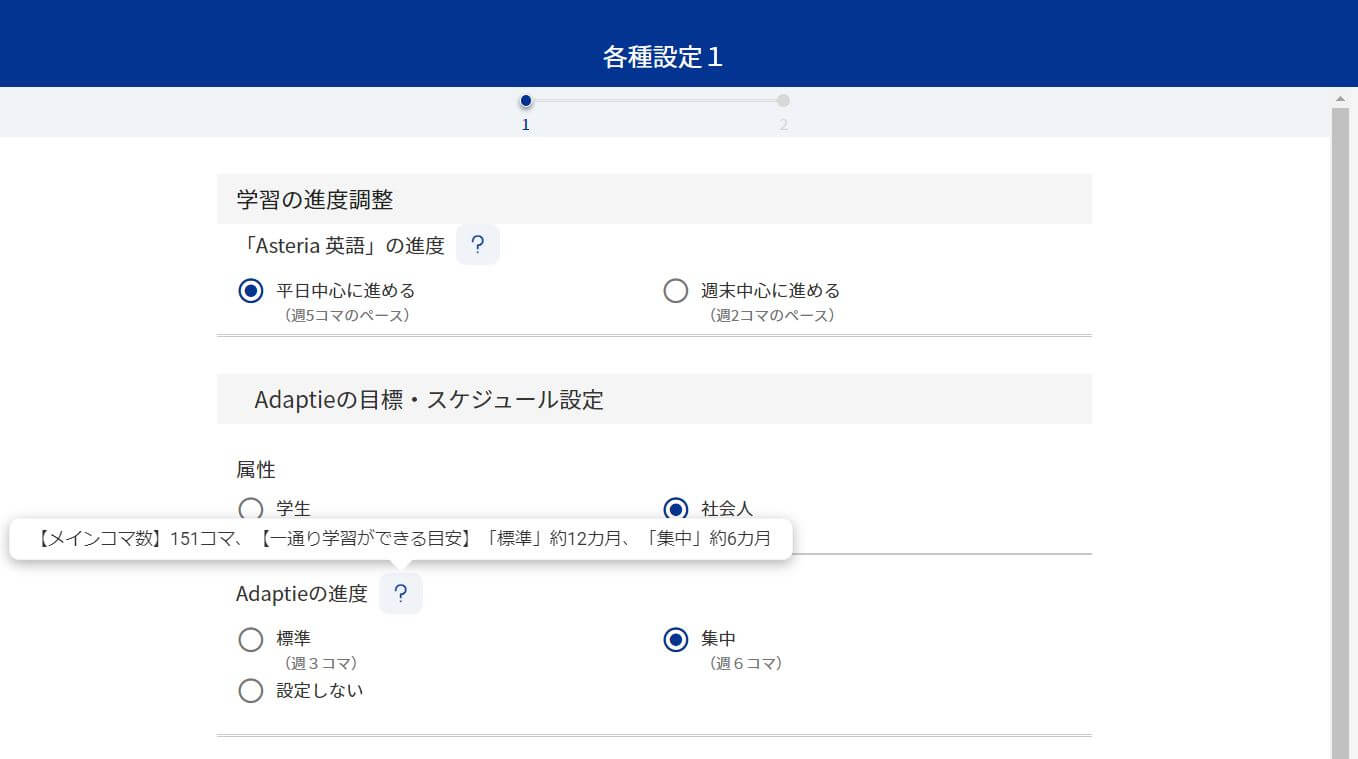Click the step number 1 label

[x=526, y=125]
